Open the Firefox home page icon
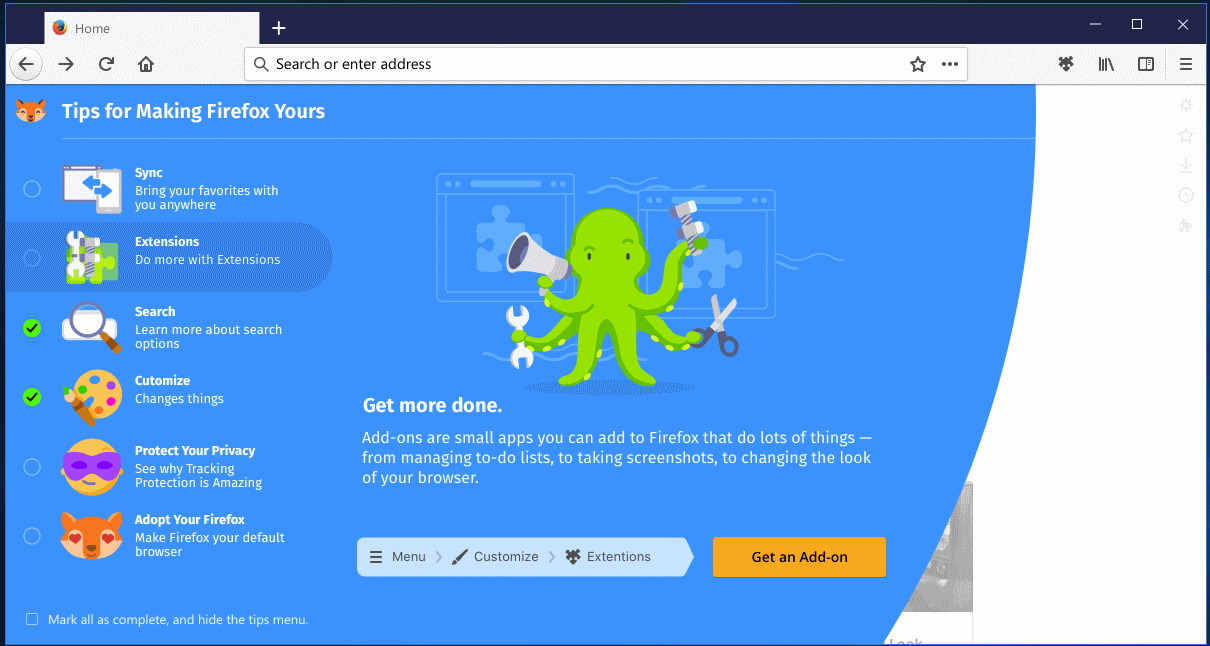The width and height of the screenshot is (1210, 646). click(146, 65)
